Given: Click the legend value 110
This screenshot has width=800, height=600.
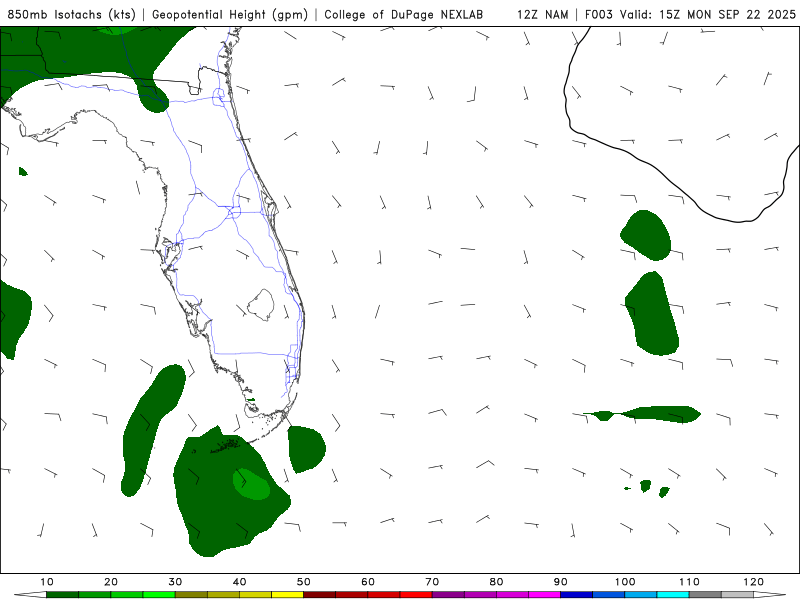Looking at the screenshot, I should [x=689, y=582].
